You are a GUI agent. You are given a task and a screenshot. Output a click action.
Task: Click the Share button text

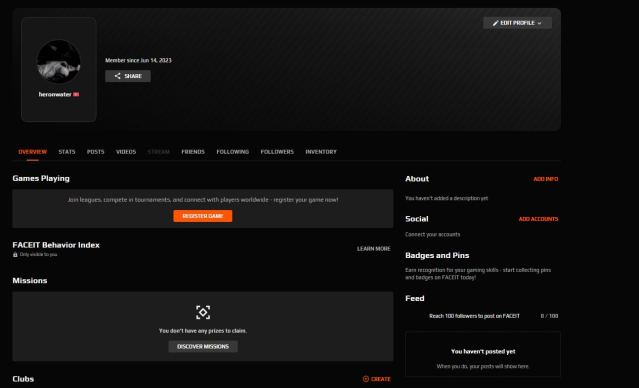coord(133,76)
